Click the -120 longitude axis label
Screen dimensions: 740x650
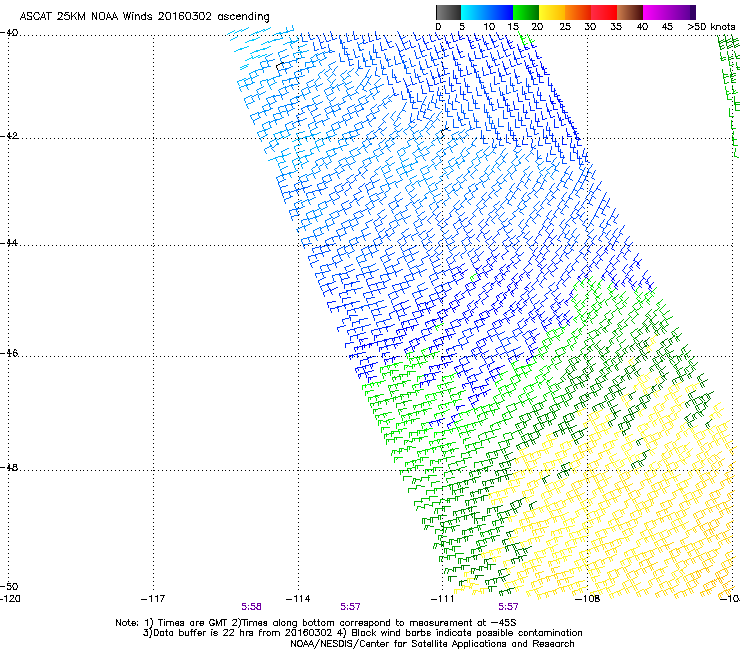click(x=10, y=599)
